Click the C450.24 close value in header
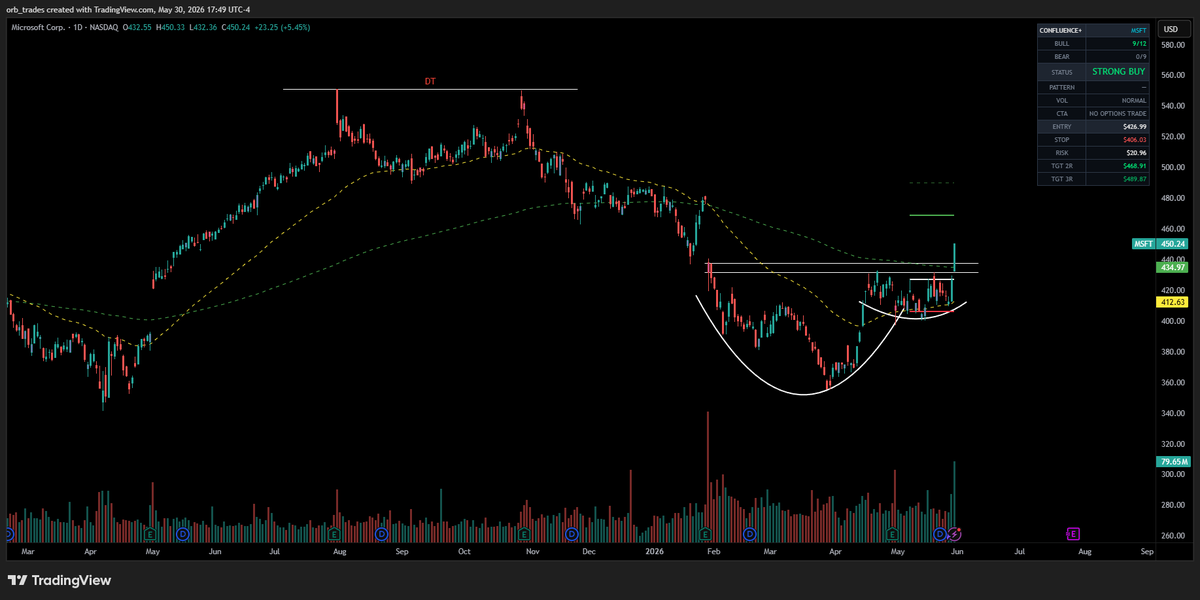Viewport: 1200px width, 600px height. [x=238, y=27]
